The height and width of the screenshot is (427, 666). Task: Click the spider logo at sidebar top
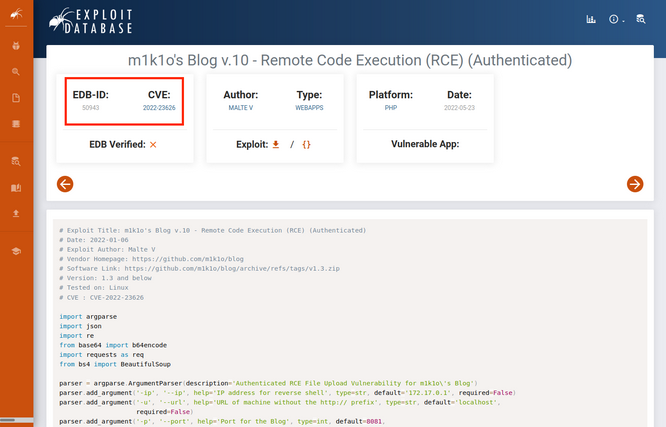[x=16, y=14]
